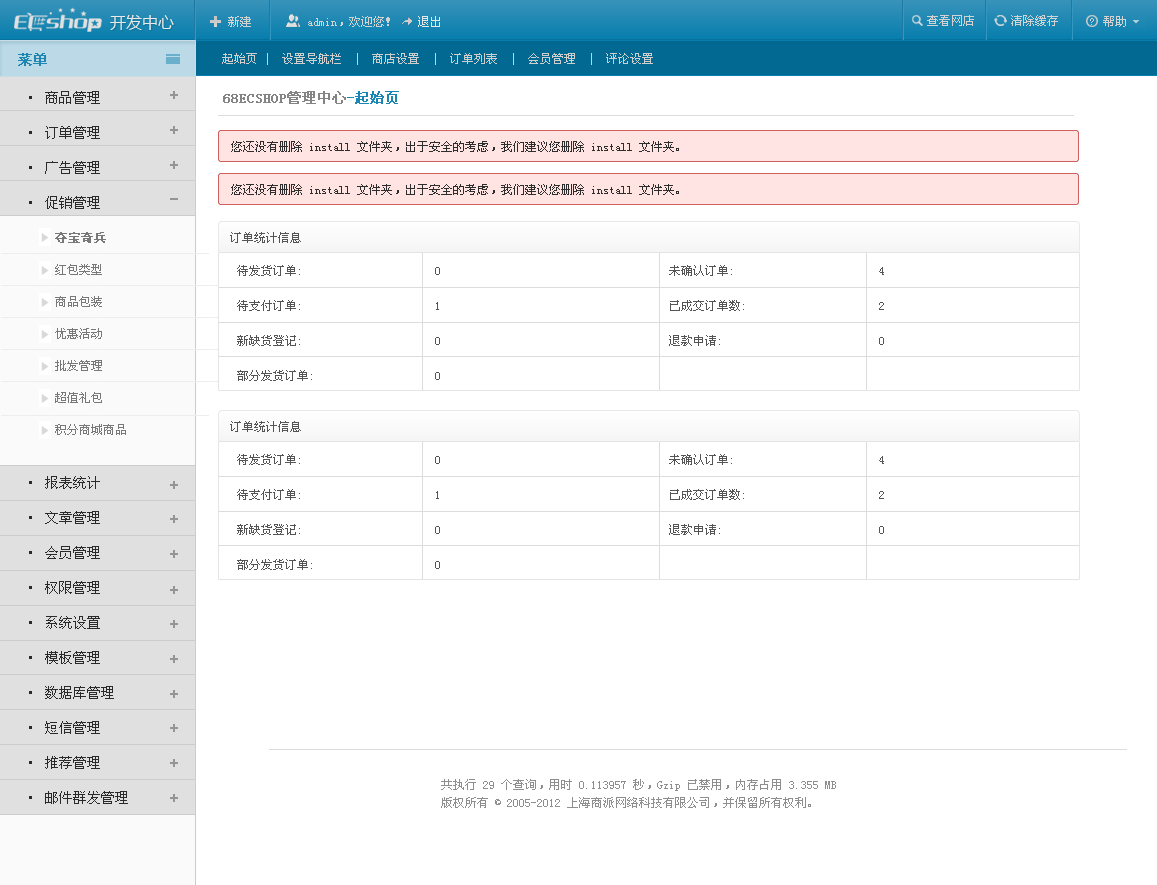Screen dimensions: 1157x885
Task: Click the 积分商城商品 sidebar link
Action: (x=90, y=430)
